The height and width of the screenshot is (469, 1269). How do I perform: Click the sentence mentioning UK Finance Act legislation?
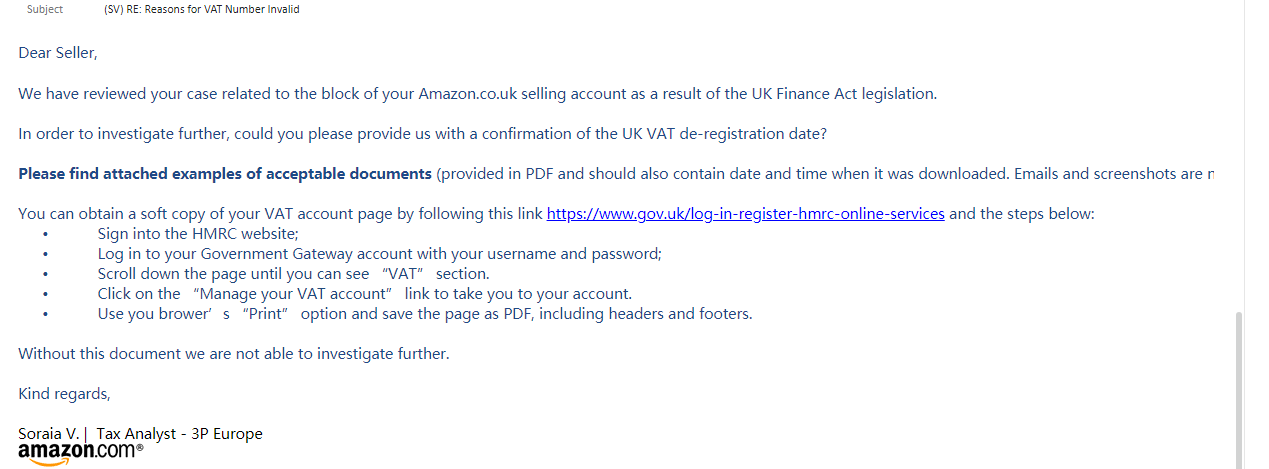click(478, 94)
